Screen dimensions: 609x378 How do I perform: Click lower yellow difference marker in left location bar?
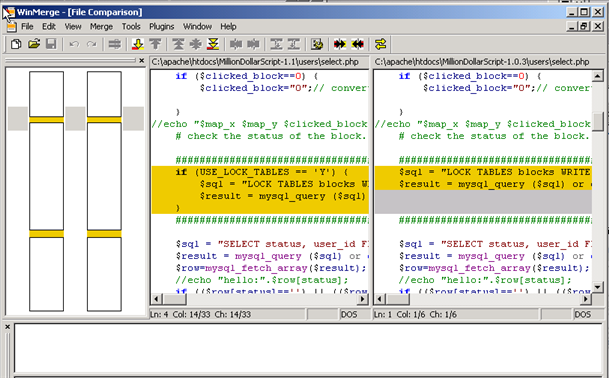click(47, 234)
